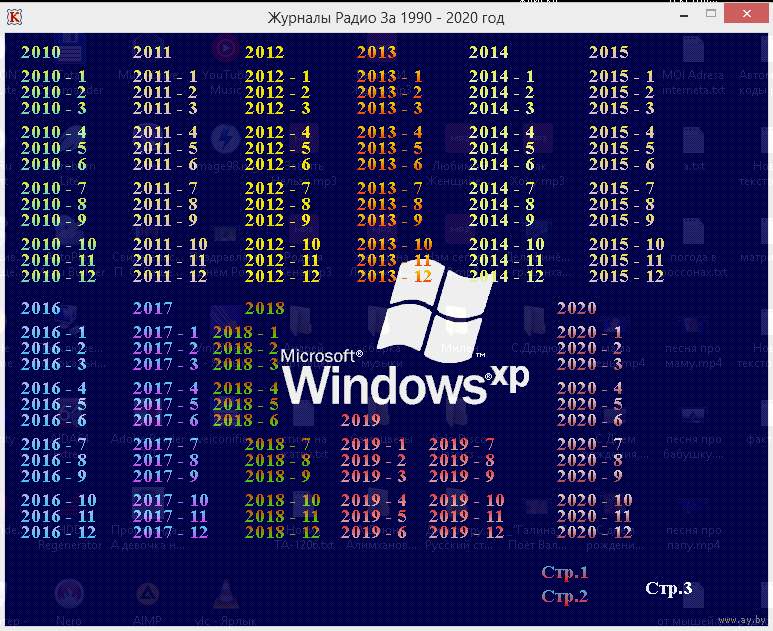Open issue 2015 - 8
The height and width of the screenshot is (631, 773).
pyautogui.click(x=622, y=204)
